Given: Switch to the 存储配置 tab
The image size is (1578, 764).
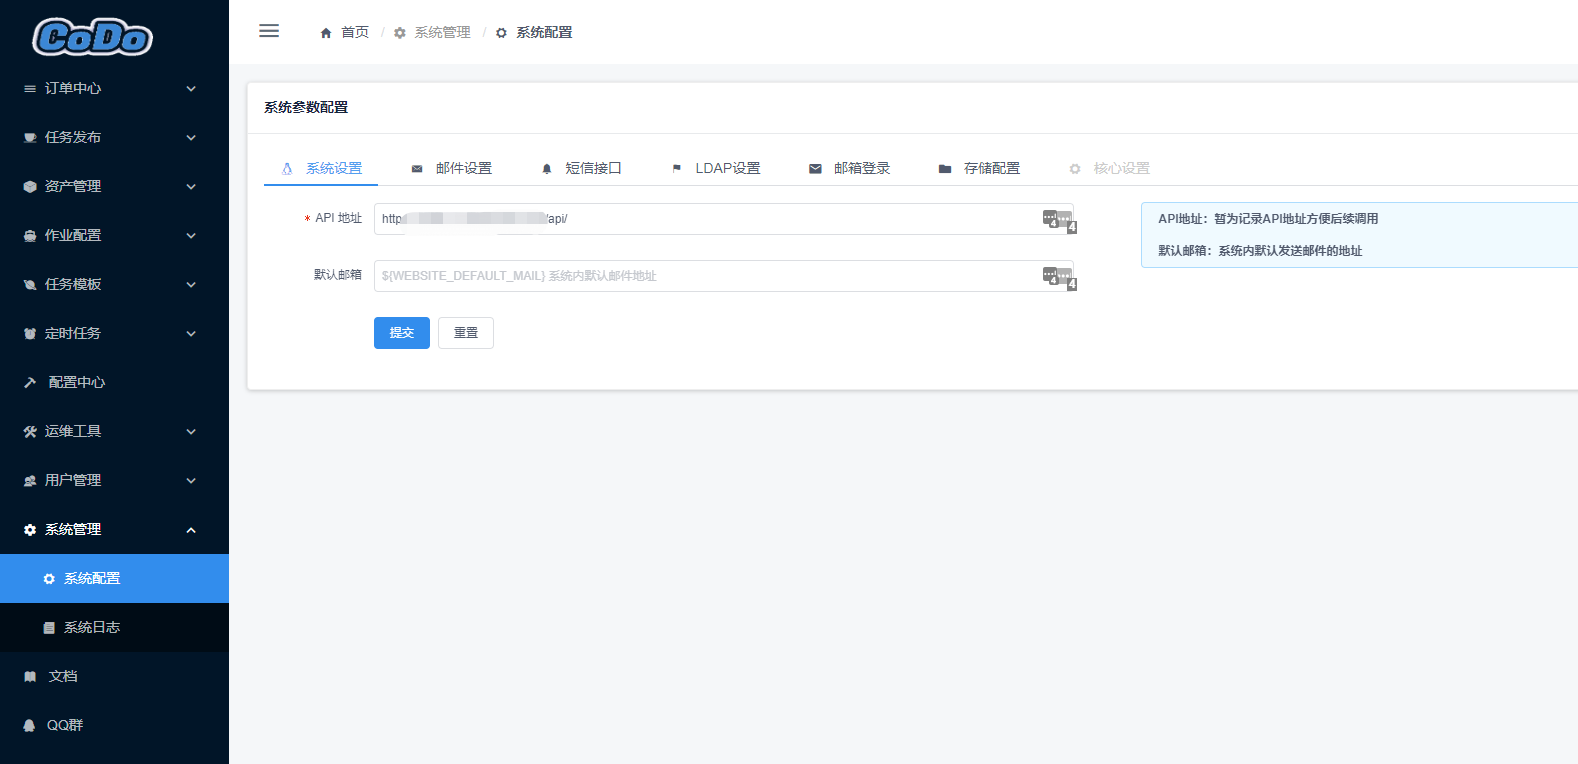Looking at the screenshot, I should pos(979,168).
